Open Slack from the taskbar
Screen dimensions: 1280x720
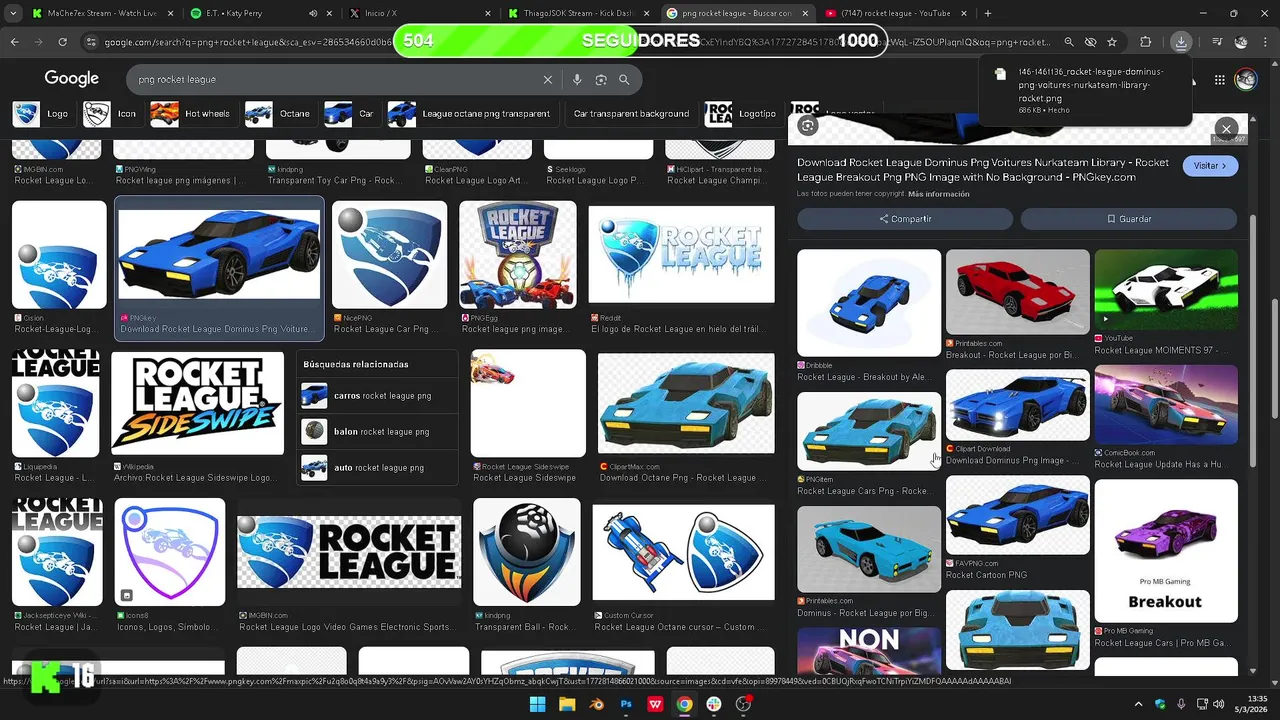(x=714, y=704)
